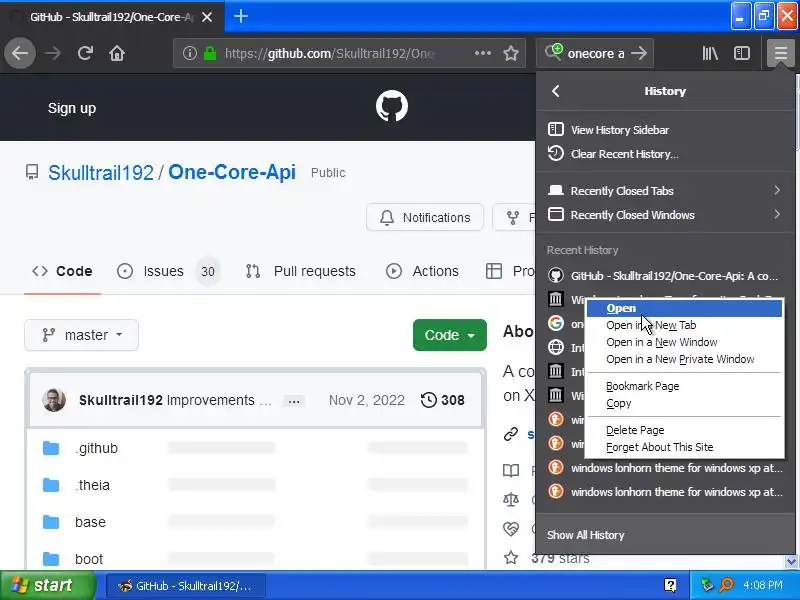Open the base folder name
Image resolution: width=800 pixels, height=600 pixels.
pos(90,522)
